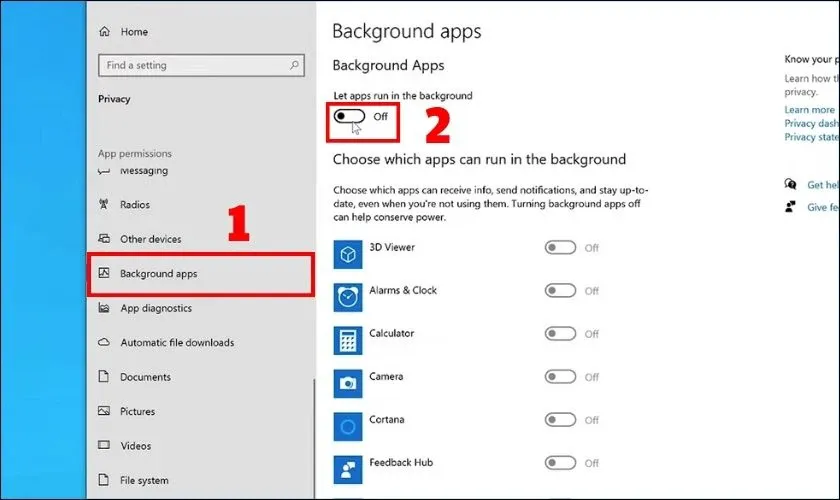Click the Home icon in sidebar
This screenshot has height=500, width=840.
click(104, 32)
